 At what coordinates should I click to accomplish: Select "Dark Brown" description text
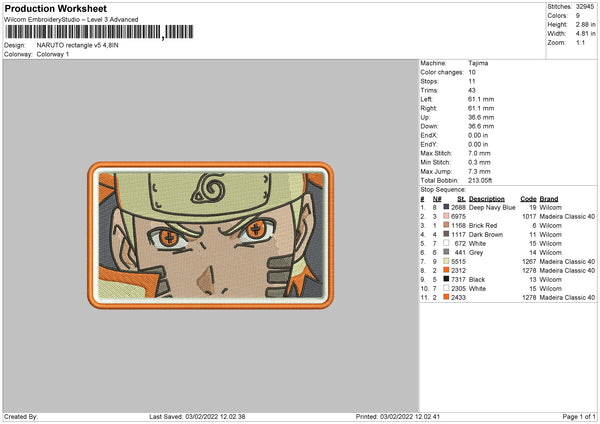[x=486, y=235]
